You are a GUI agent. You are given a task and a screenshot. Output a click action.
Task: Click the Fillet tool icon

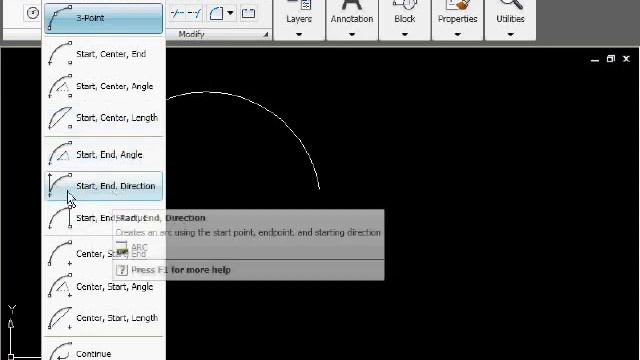tap(216, 13)
